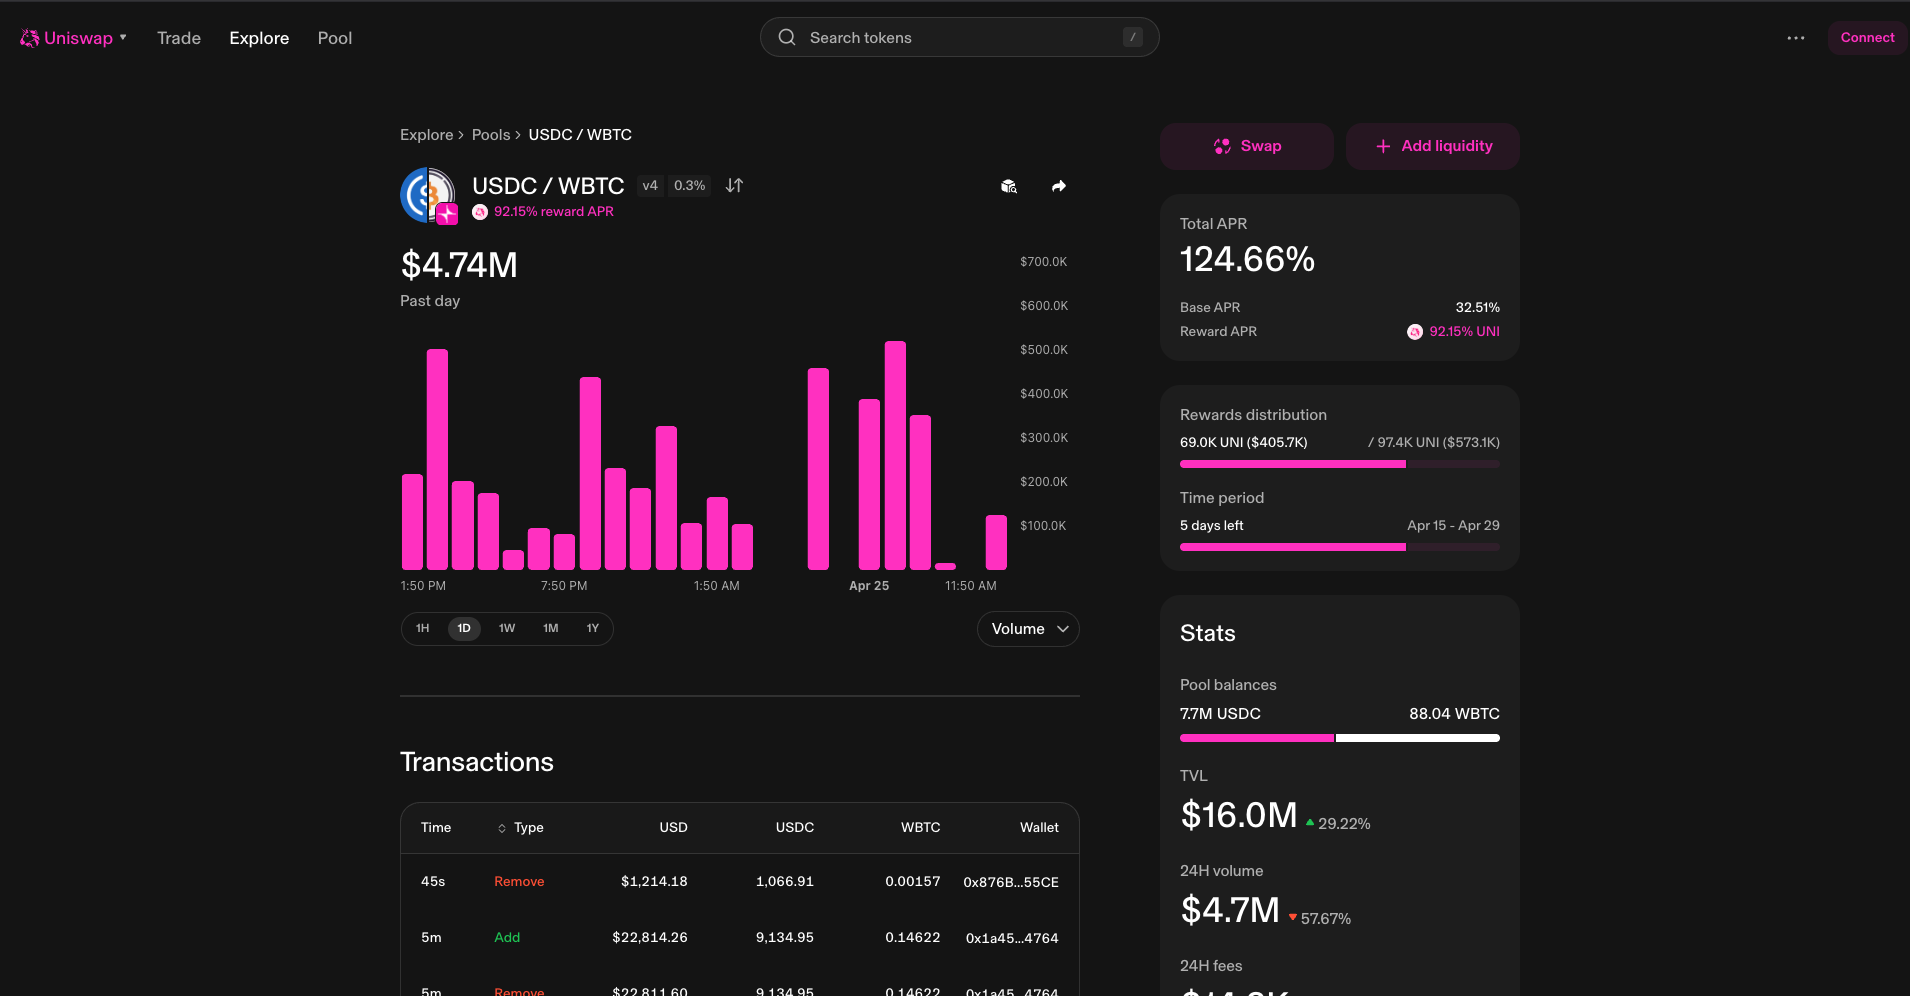1910x996 pixels.
Task: Click the share arrow icon
Action: (1059, 186)
